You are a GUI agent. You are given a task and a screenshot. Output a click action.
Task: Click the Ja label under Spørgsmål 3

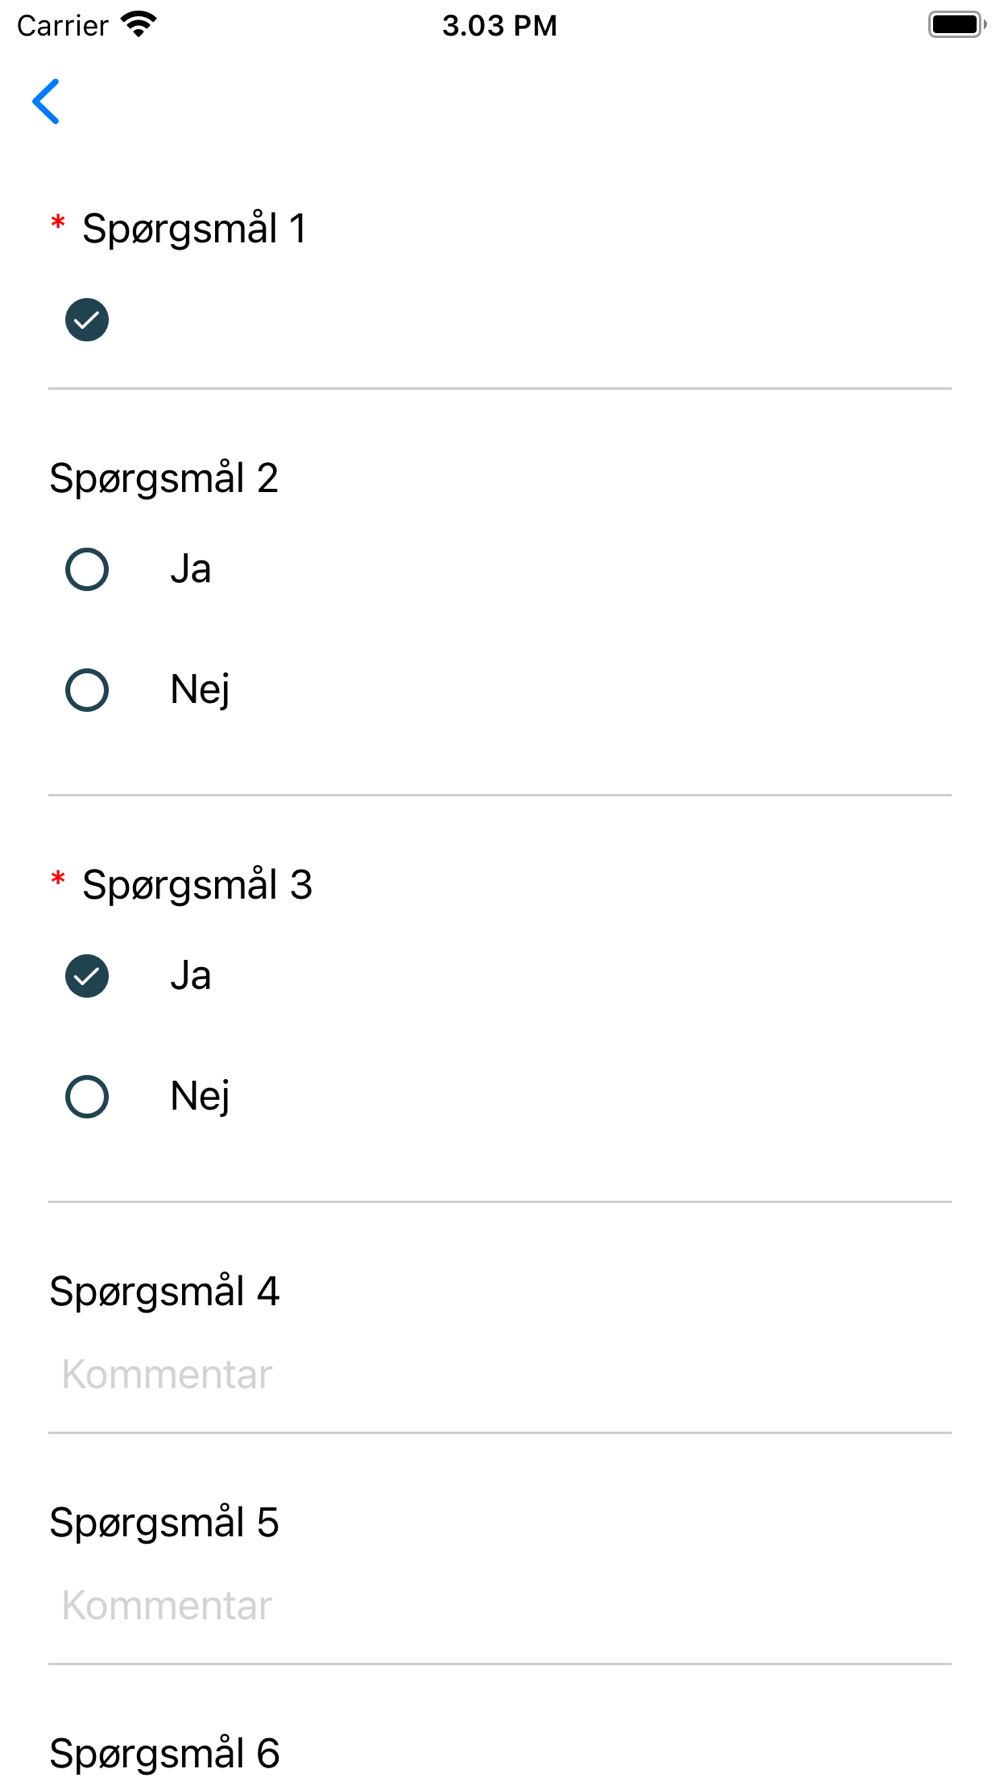coord(190,976)
